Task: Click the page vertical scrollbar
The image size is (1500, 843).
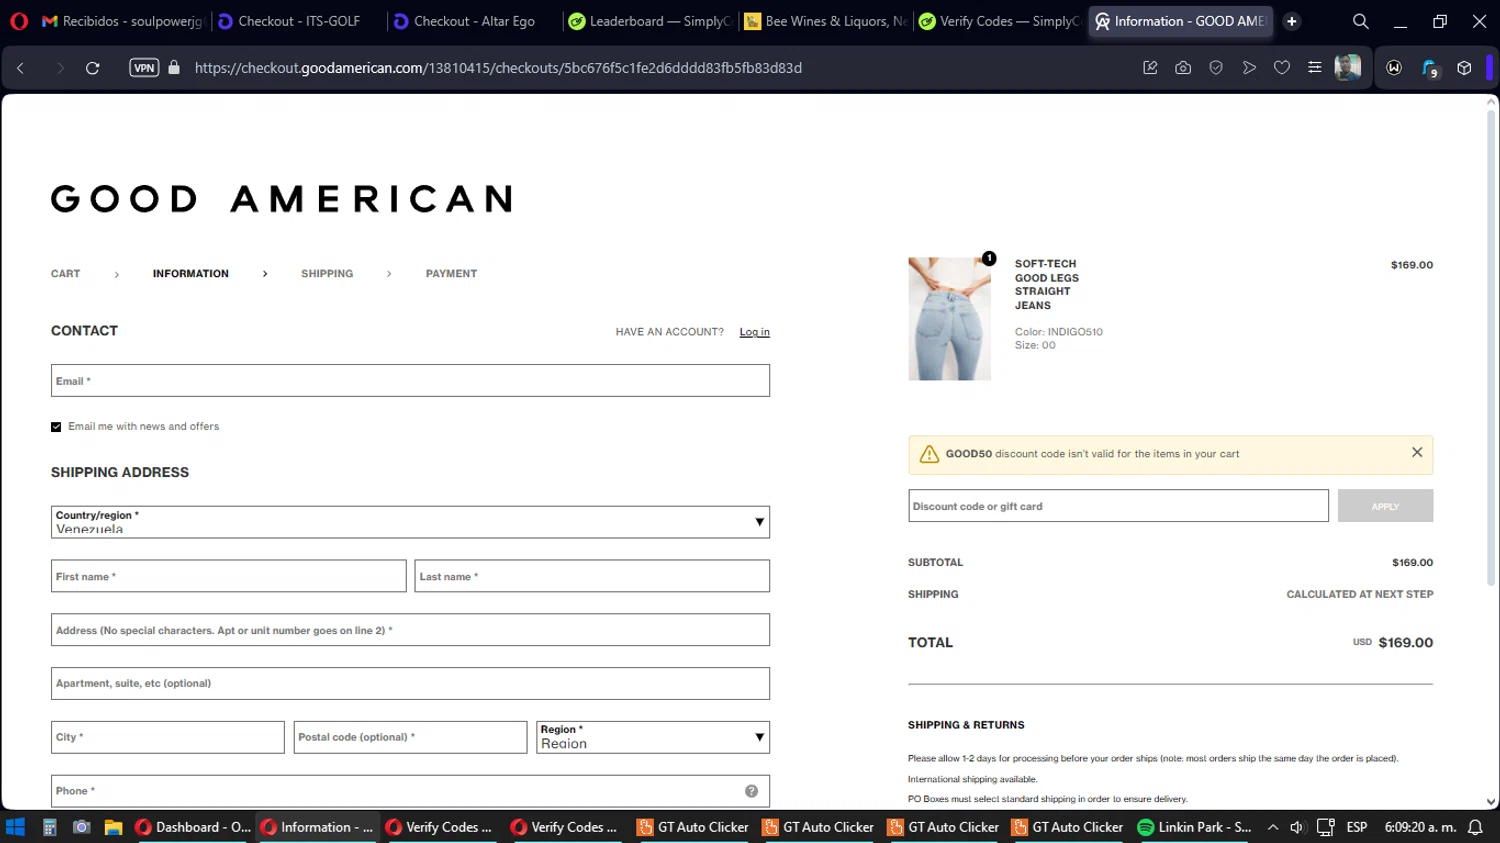Action: (x=1491, y=347)
